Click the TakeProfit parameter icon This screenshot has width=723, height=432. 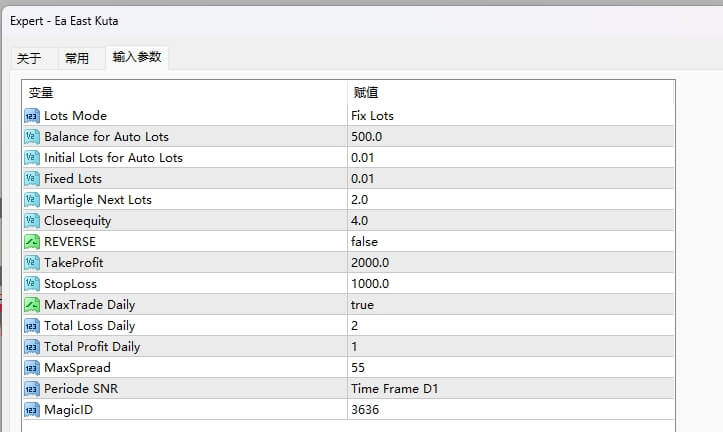(31, 263)
